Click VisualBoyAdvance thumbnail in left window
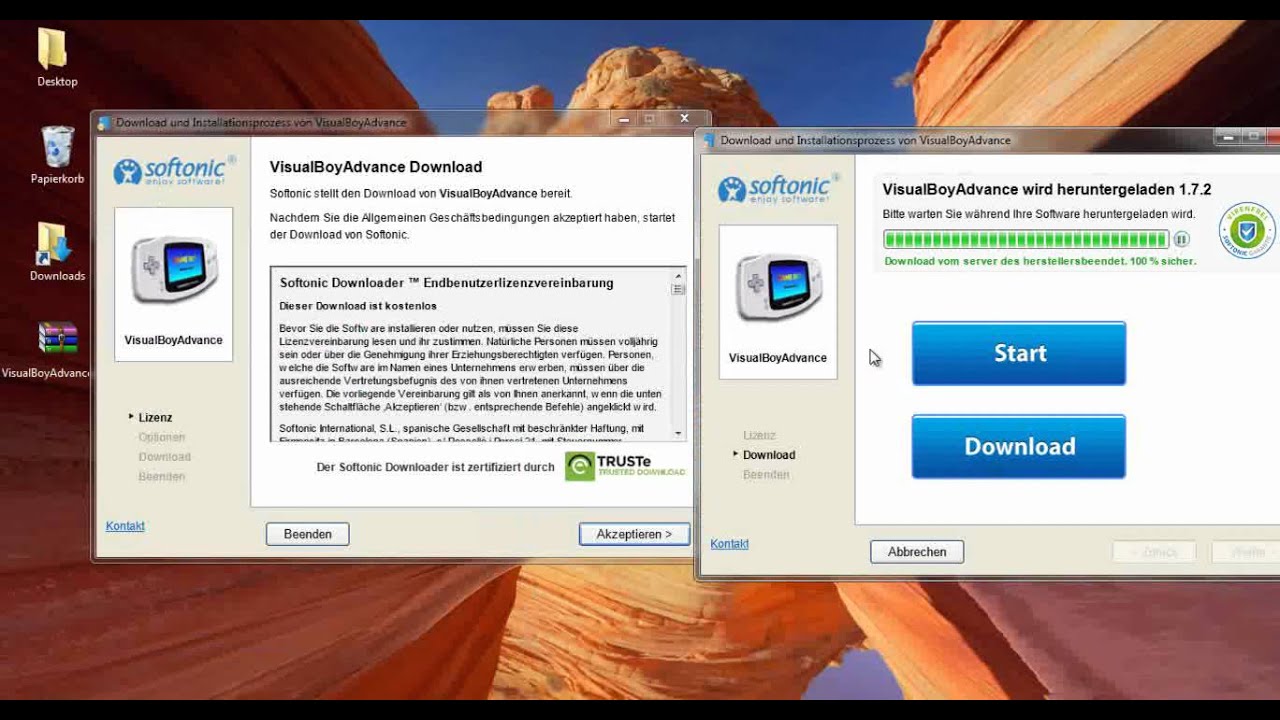This screenshot has width=1280, height=720. click(x=174, y=284)
